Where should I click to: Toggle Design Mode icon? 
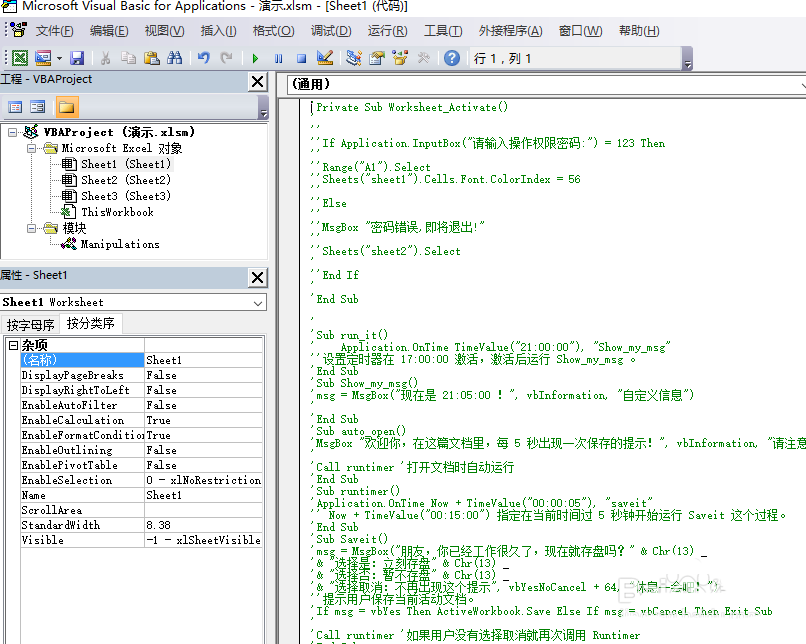tap(325, 58)
